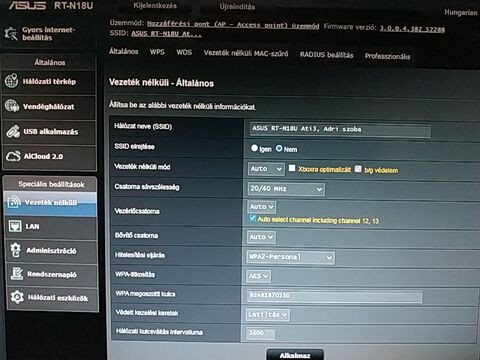Viewport: 480px width, 360px height.
Task: Click the Hálózat neve (SSID) input field
Action: [340, 129]
